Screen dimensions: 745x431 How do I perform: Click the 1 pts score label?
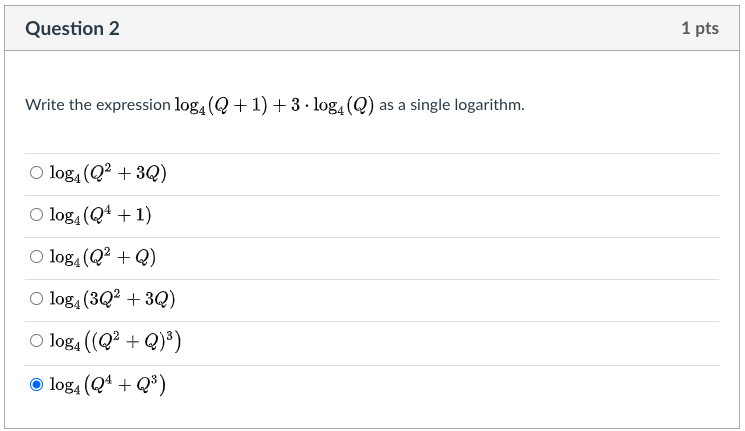700,28
